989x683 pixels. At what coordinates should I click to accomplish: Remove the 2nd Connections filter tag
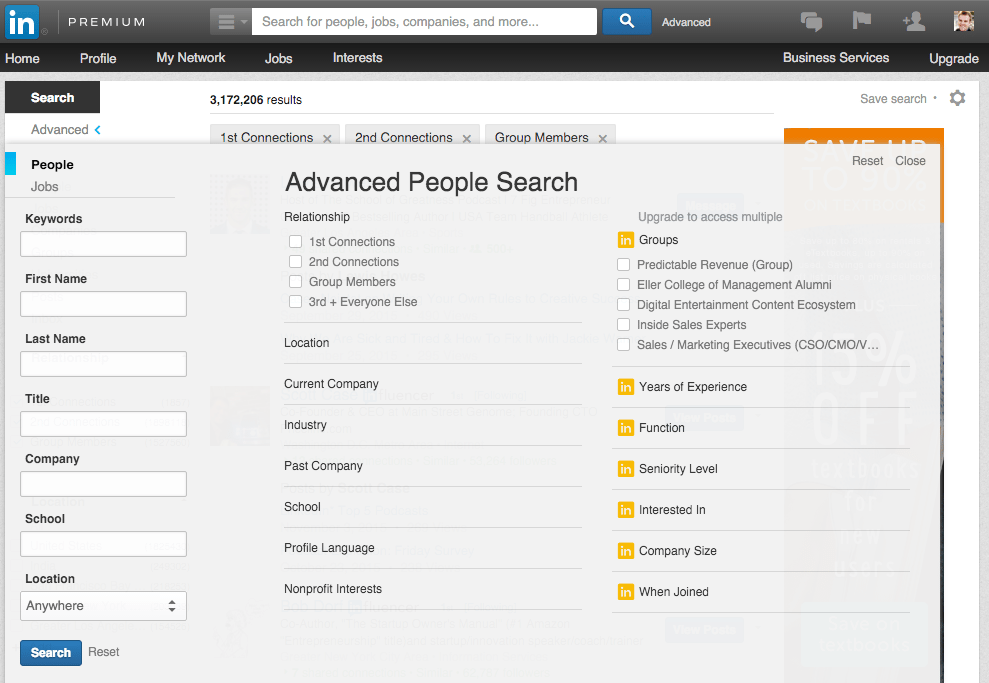tap(467, 139)
